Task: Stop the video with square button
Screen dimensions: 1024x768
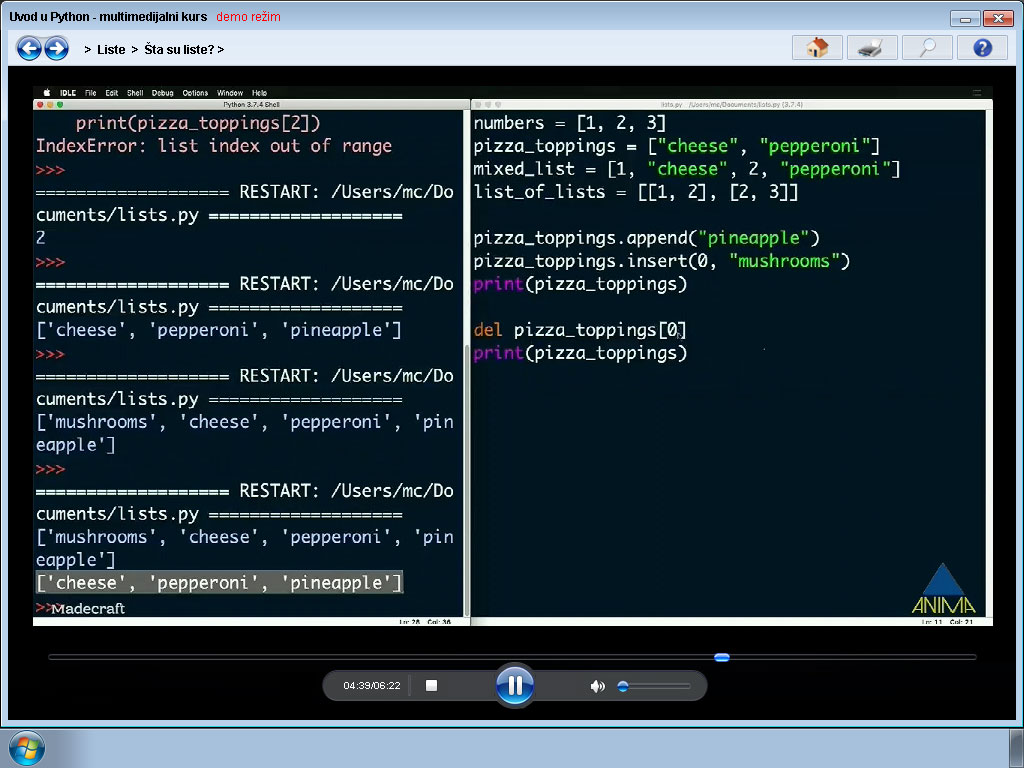Action: coord(432,686)
